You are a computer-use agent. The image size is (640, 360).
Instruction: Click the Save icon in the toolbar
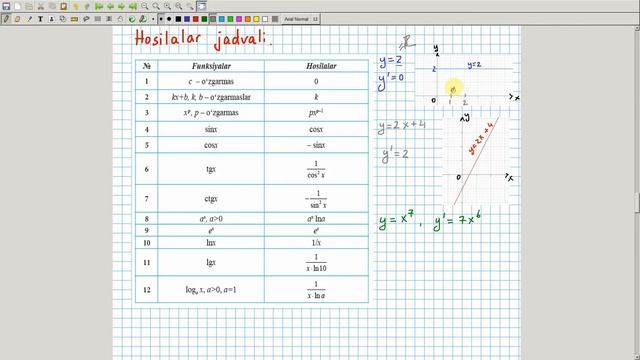point(6,6)
